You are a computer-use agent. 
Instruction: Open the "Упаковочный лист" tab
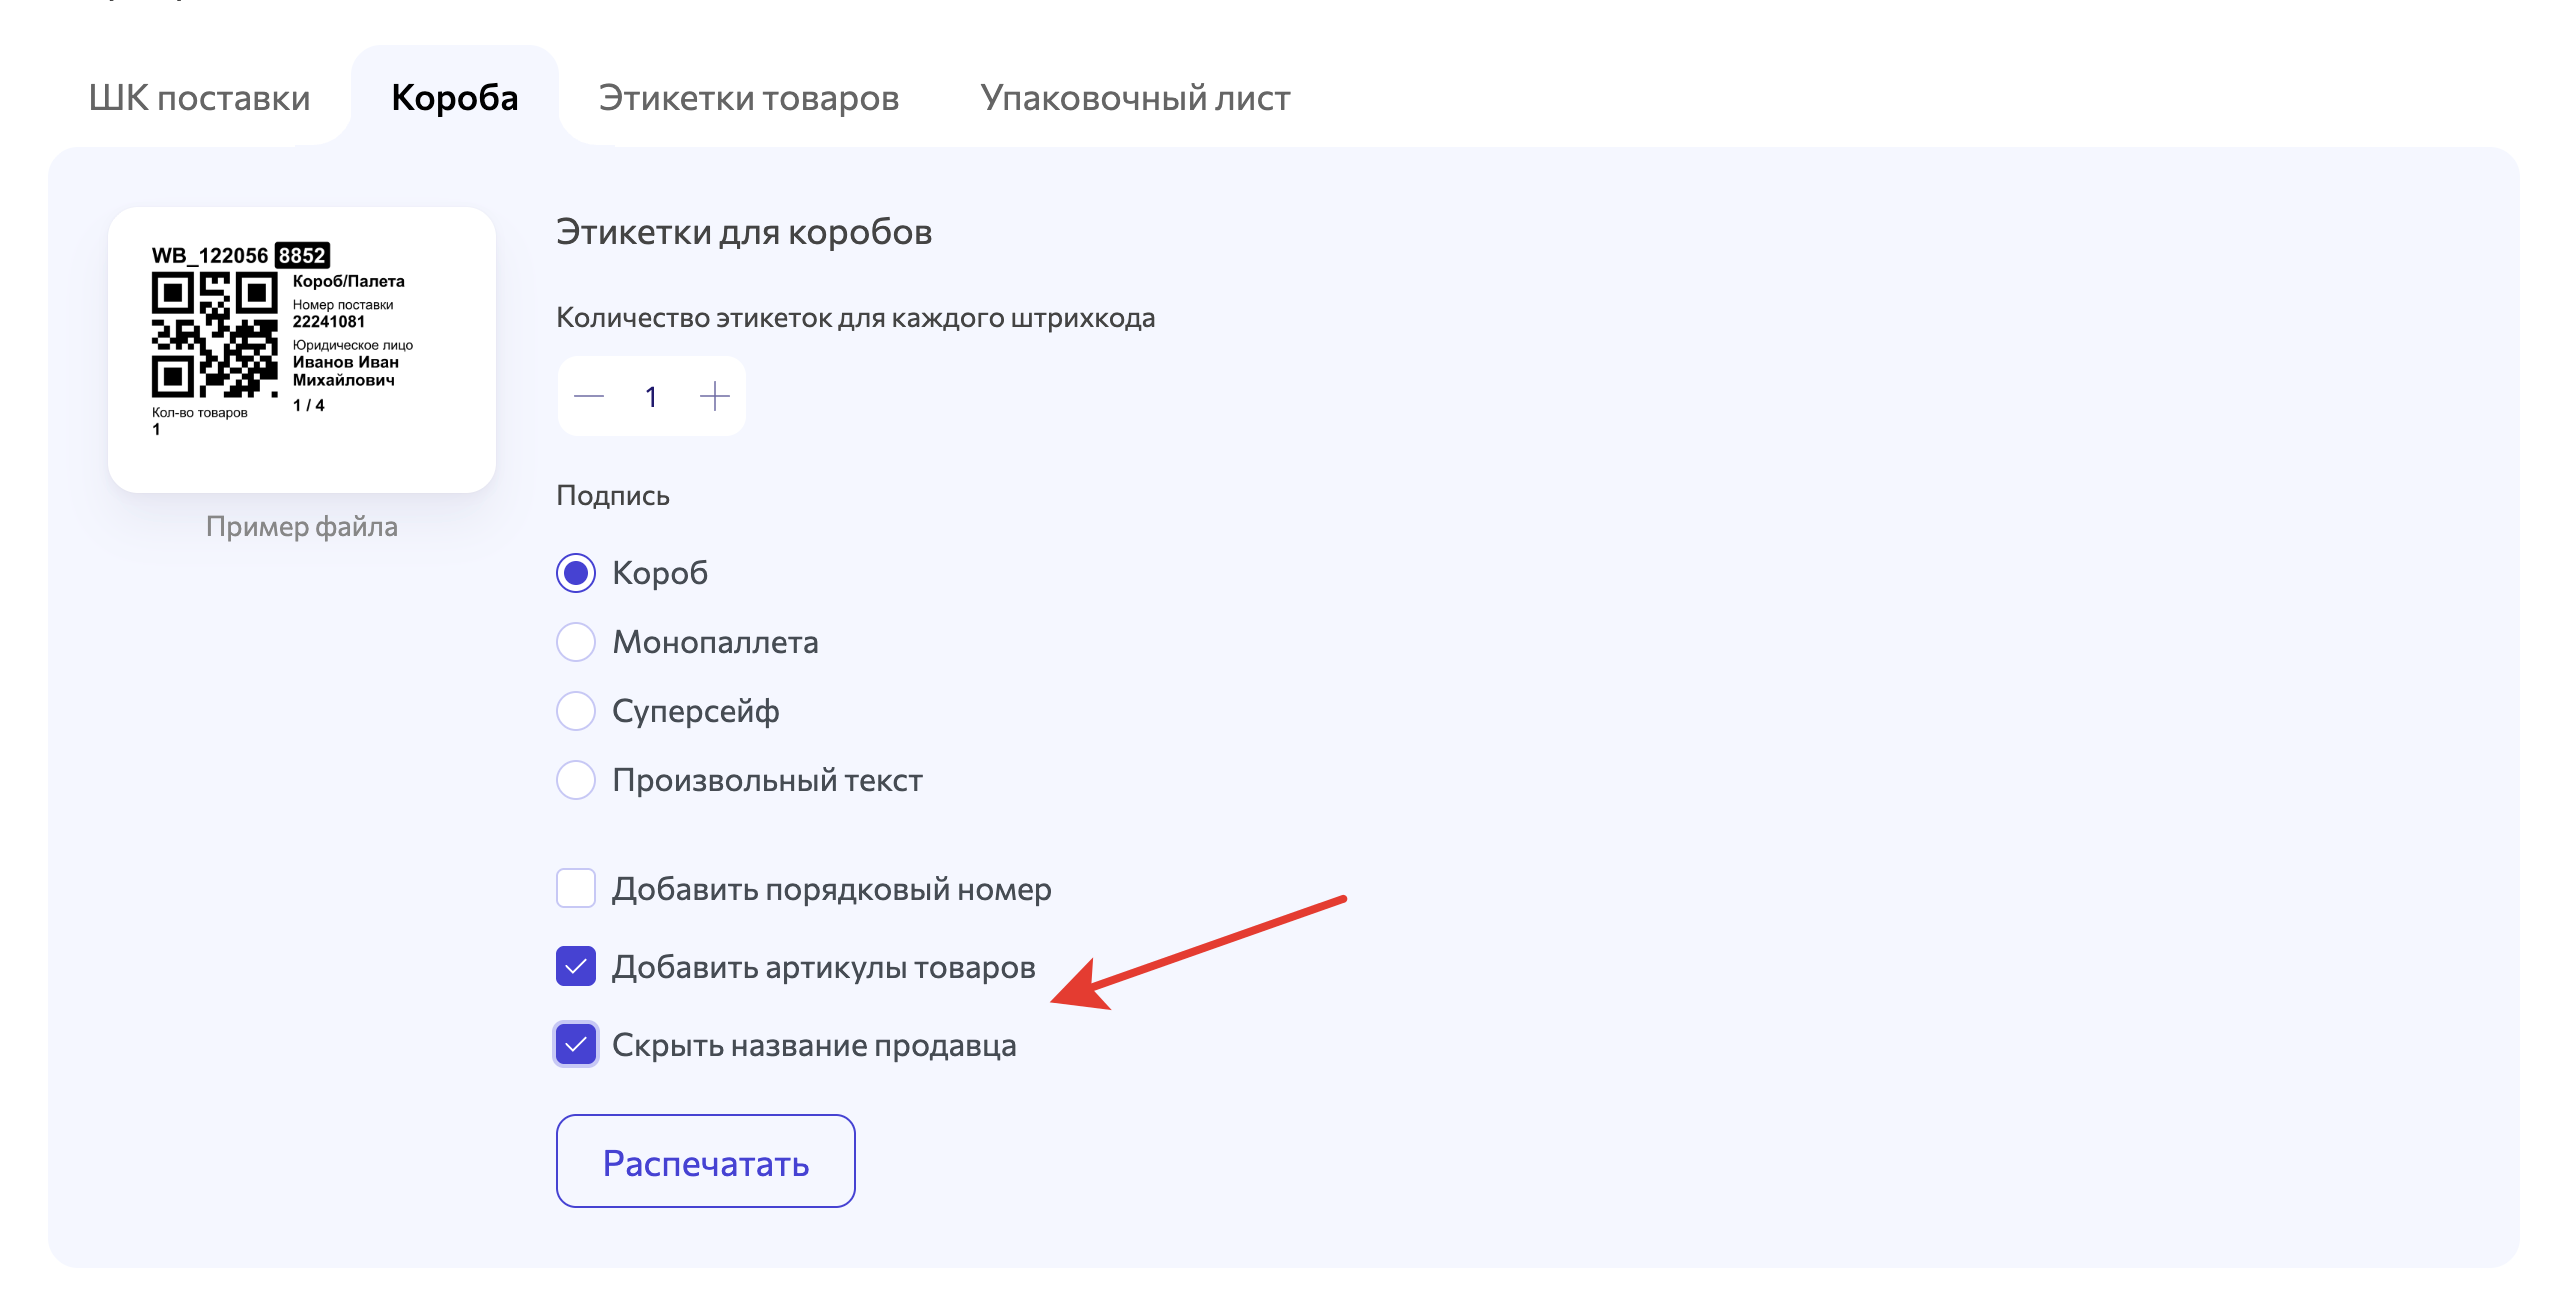tap(1137, 97)
